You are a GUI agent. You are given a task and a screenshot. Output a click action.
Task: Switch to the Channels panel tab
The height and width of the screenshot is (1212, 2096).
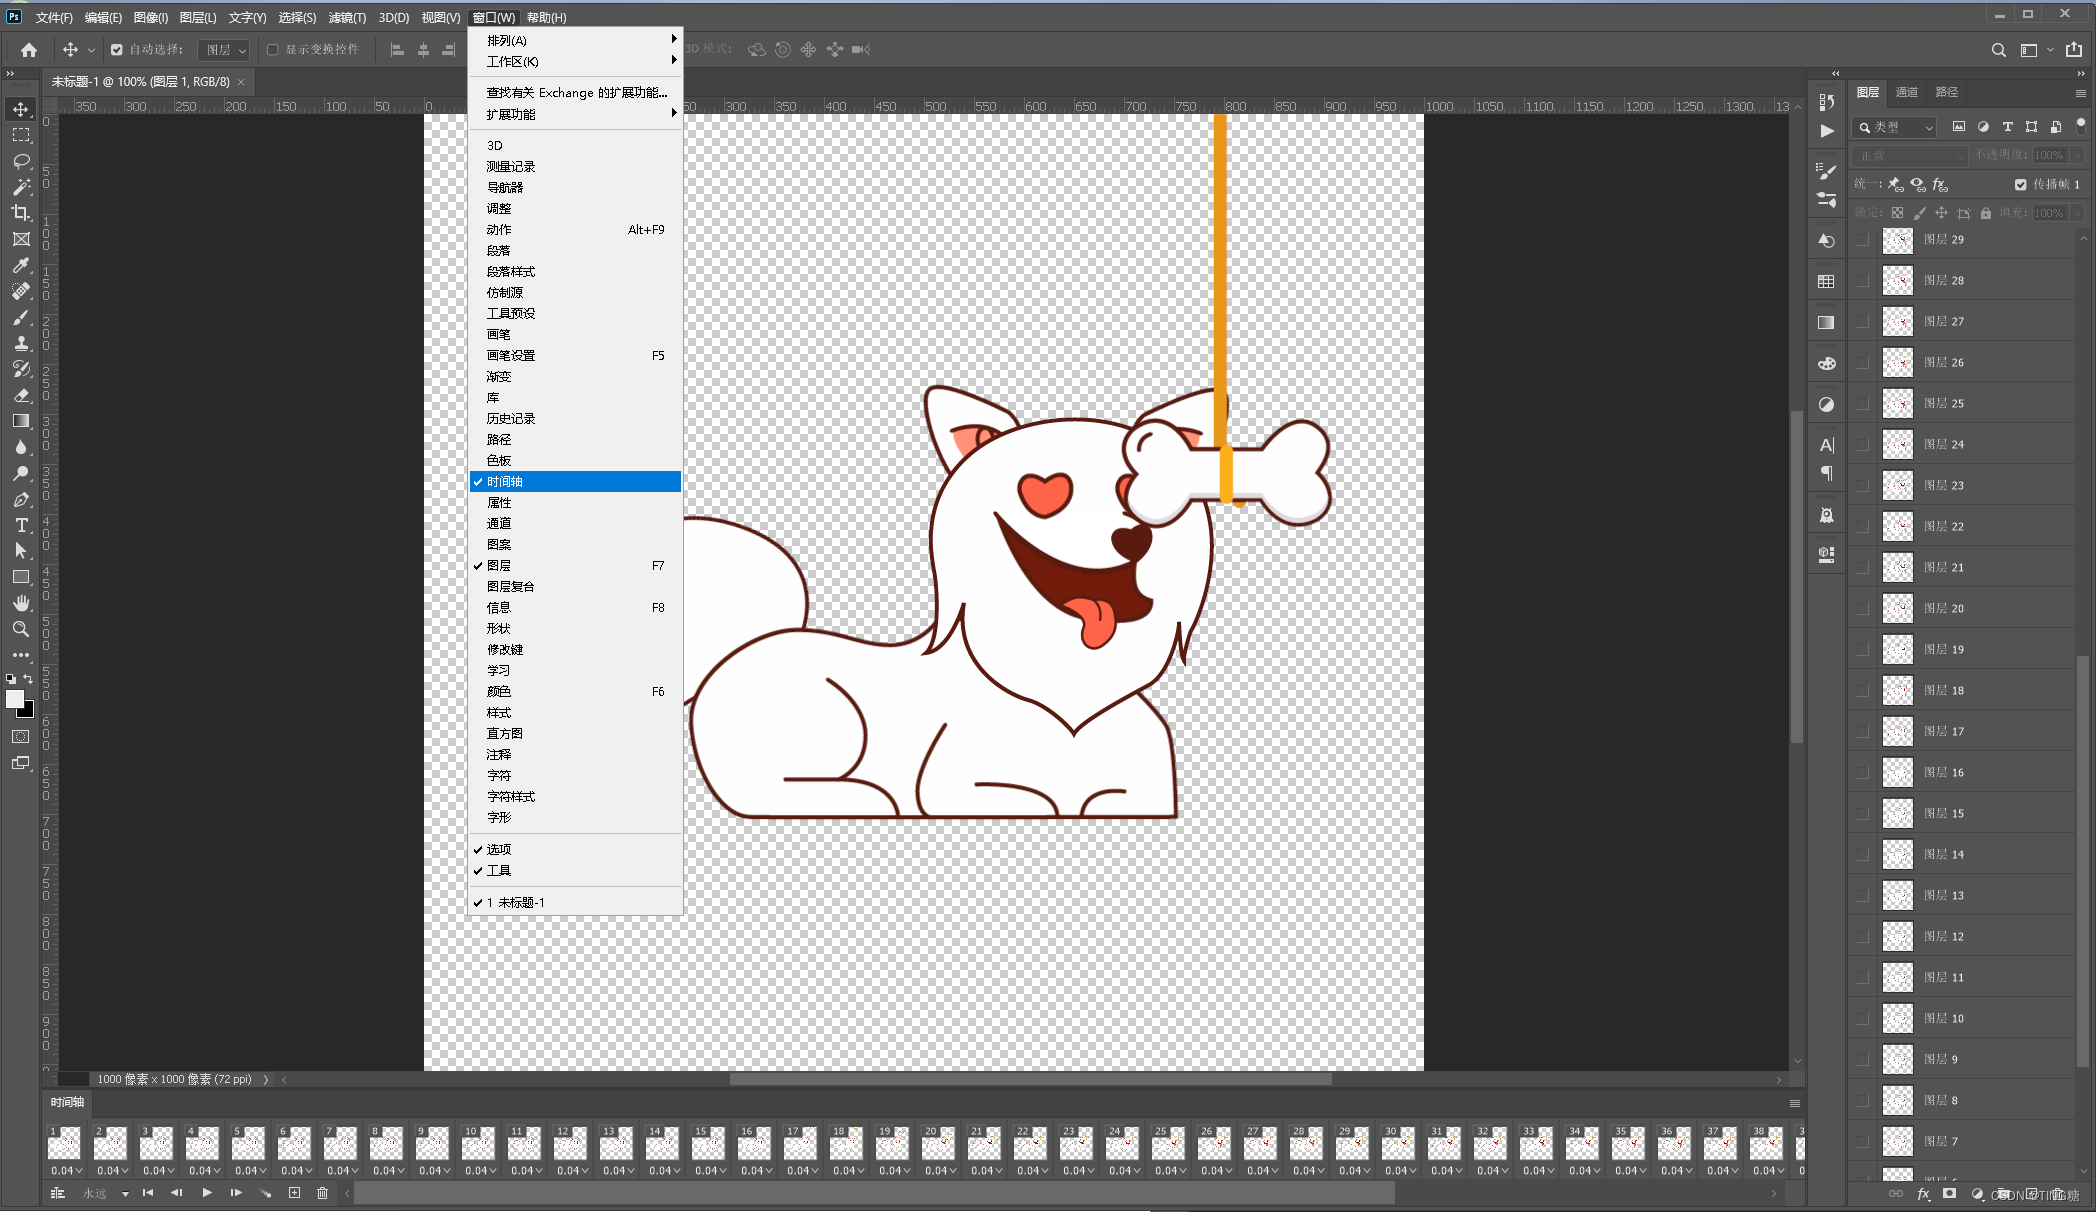[1906, 92]
